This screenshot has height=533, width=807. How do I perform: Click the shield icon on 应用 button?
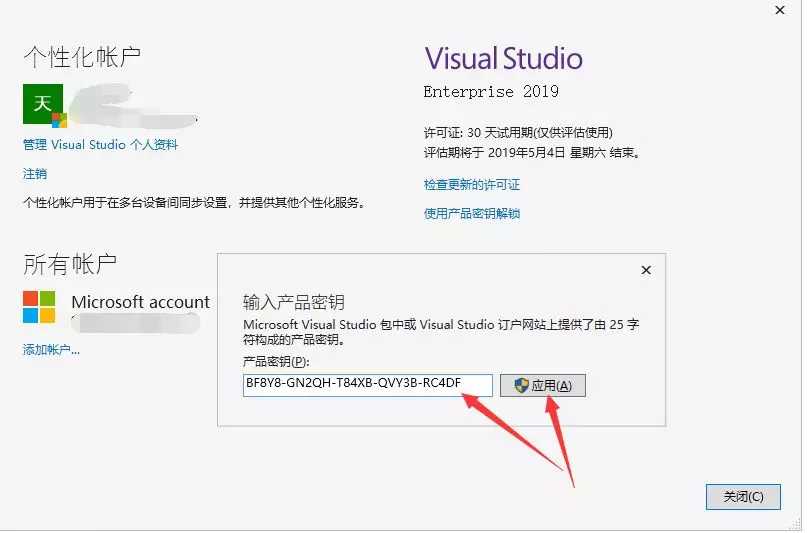click(x=521, y=385)
